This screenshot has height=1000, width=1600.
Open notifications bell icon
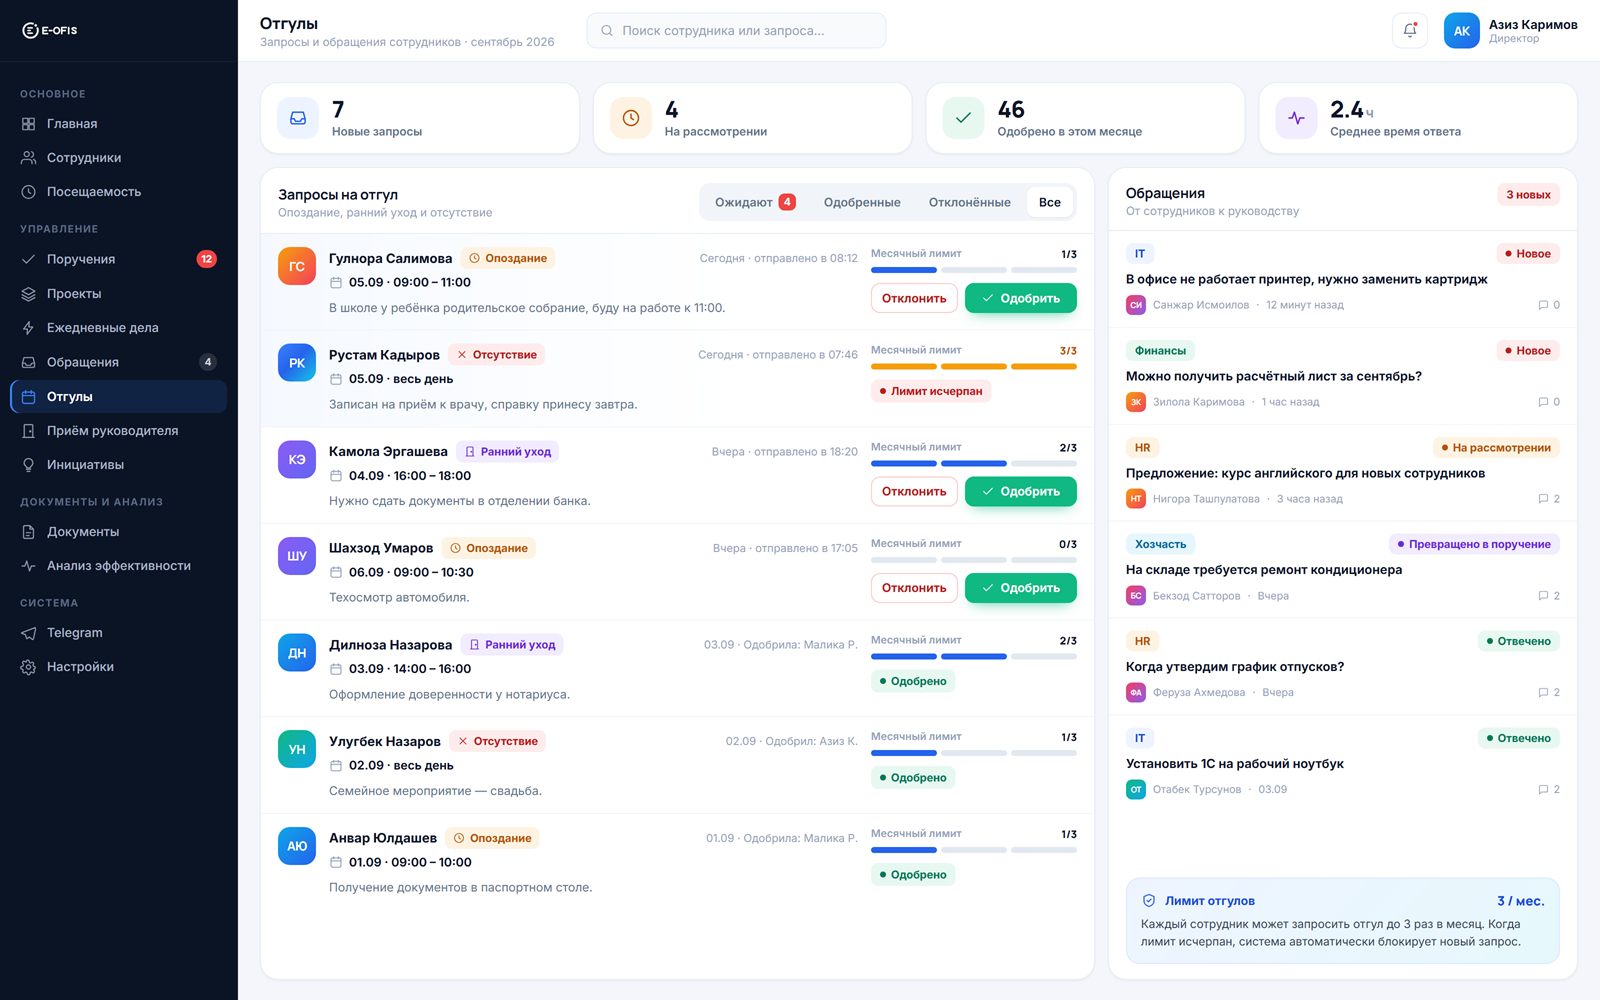1410,30
